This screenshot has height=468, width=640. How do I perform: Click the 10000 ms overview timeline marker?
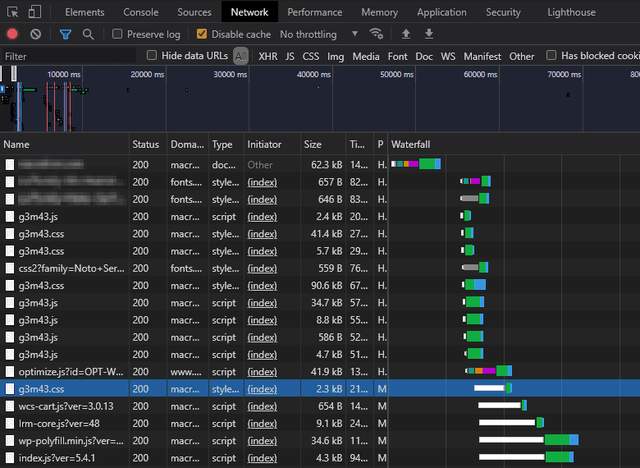coord(64,74)
